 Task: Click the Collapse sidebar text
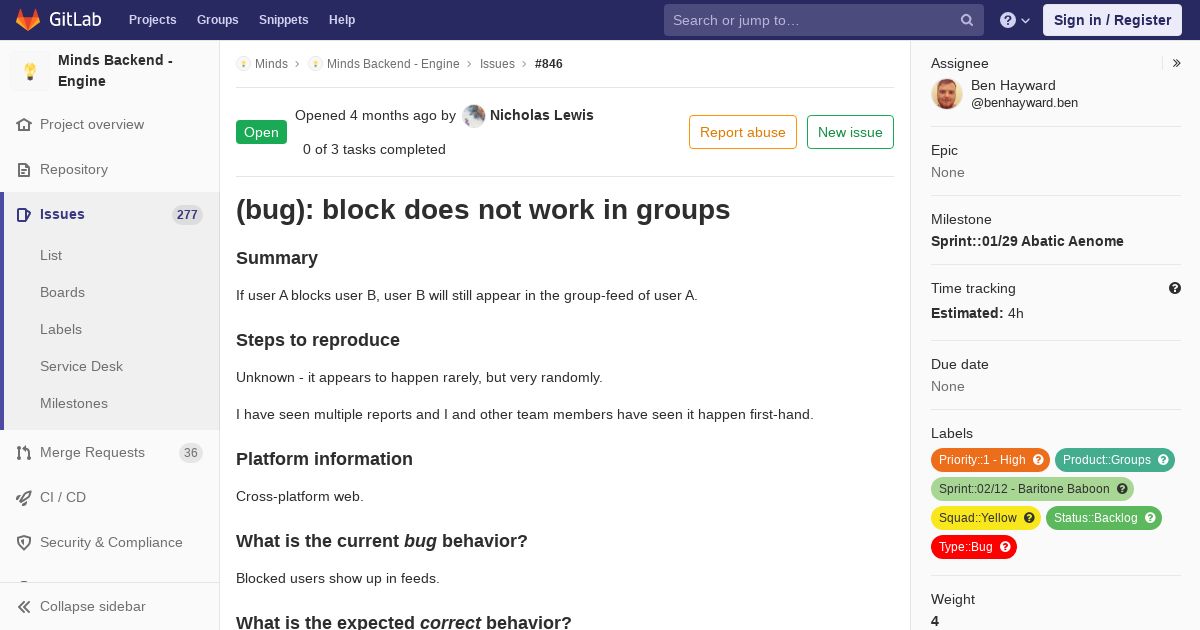(93, 607)
